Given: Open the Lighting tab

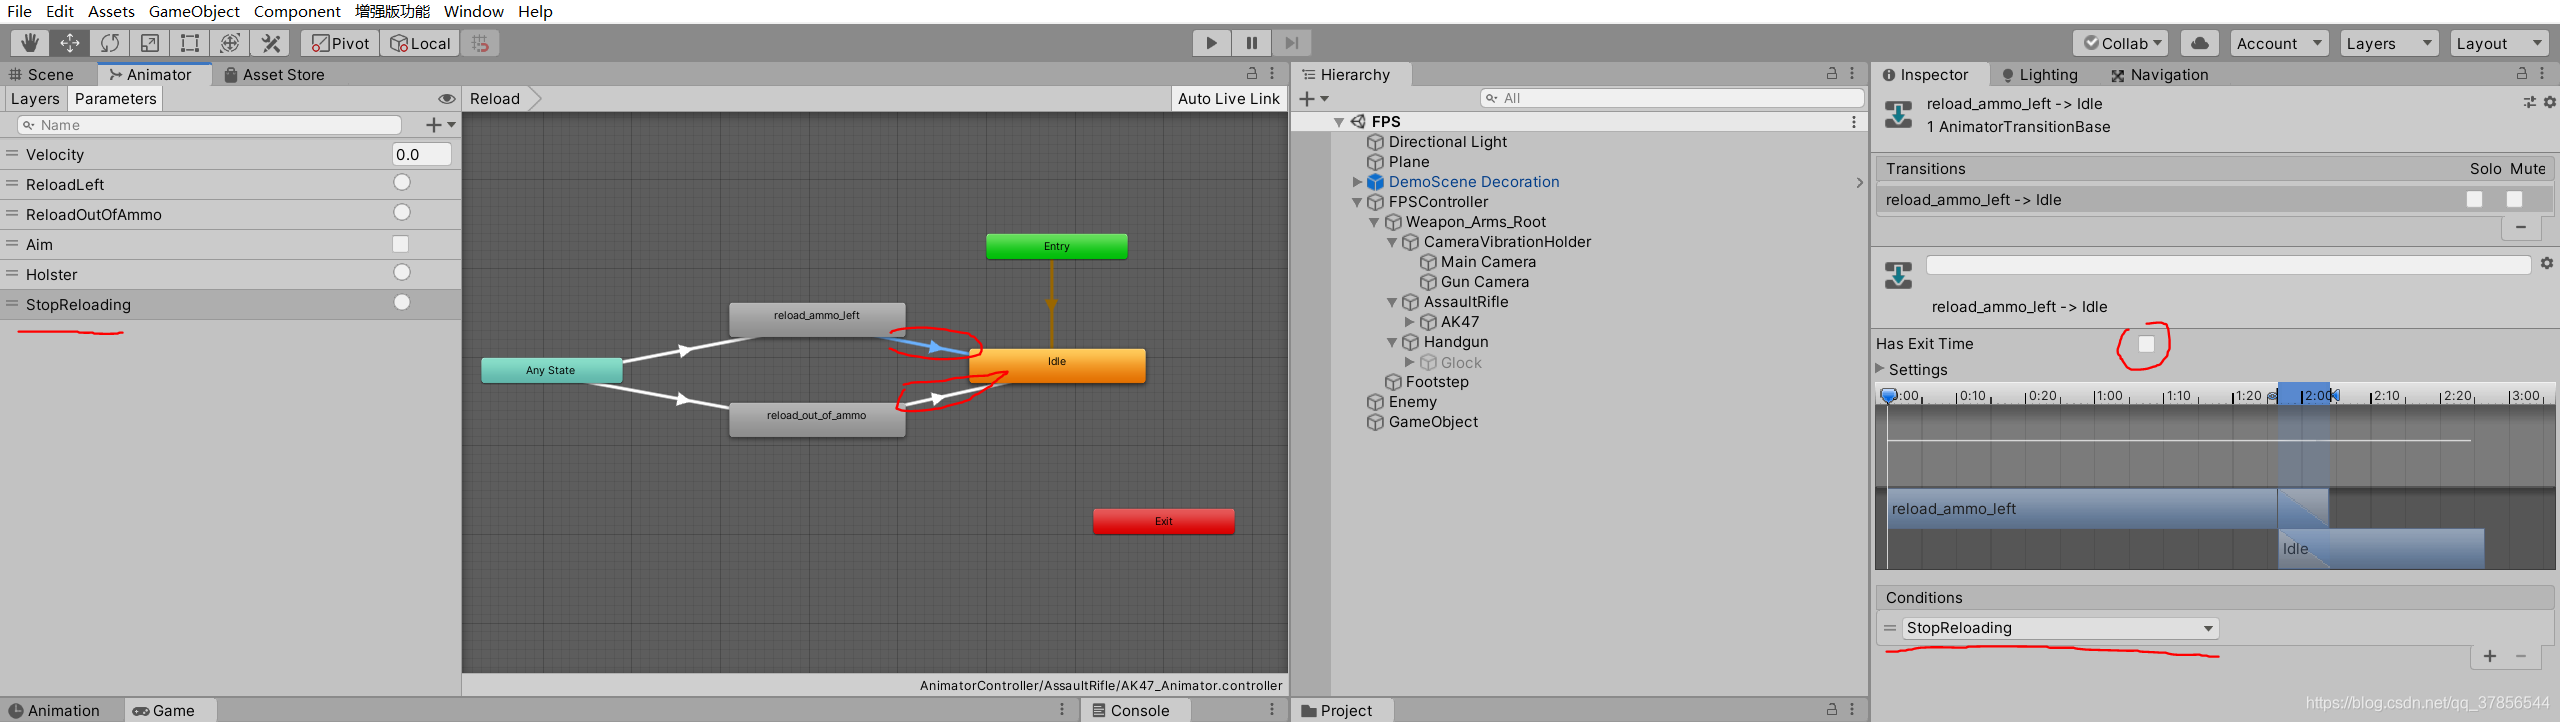Looking at the screenshot, I should pyautogui.click(x=2039, y=74).
